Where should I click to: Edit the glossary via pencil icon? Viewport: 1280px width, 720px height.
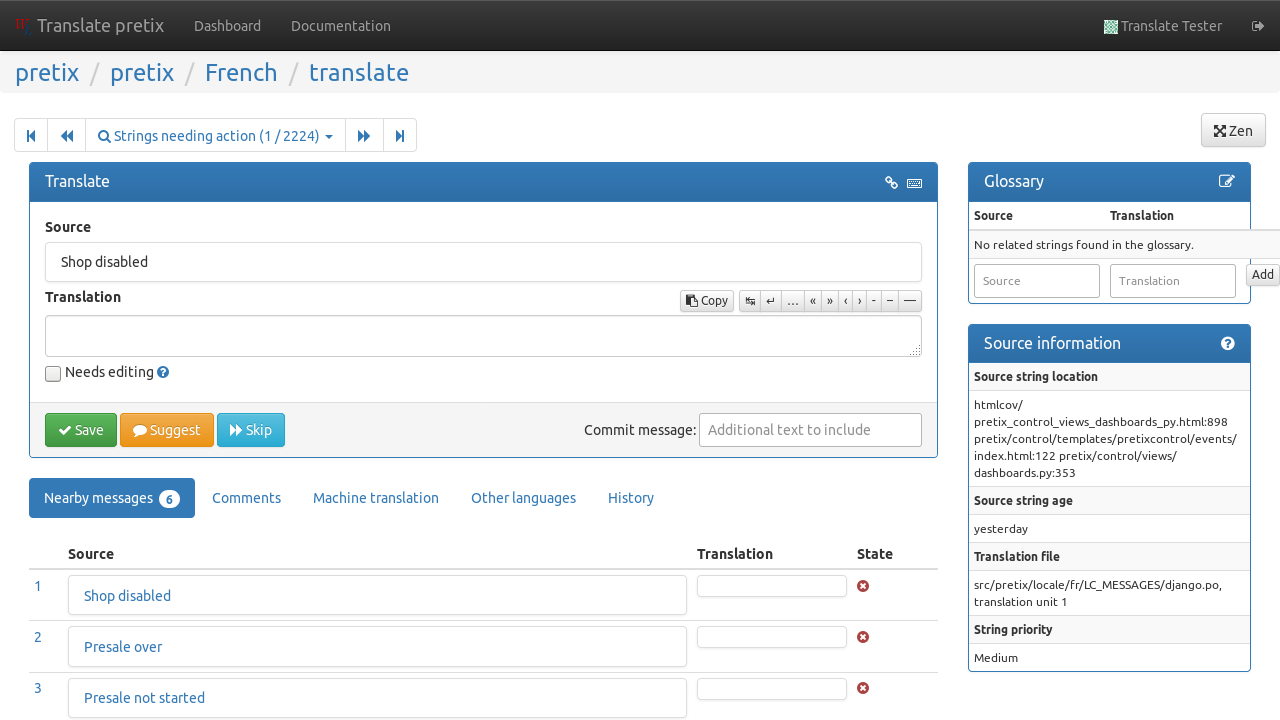point(1227,181)
